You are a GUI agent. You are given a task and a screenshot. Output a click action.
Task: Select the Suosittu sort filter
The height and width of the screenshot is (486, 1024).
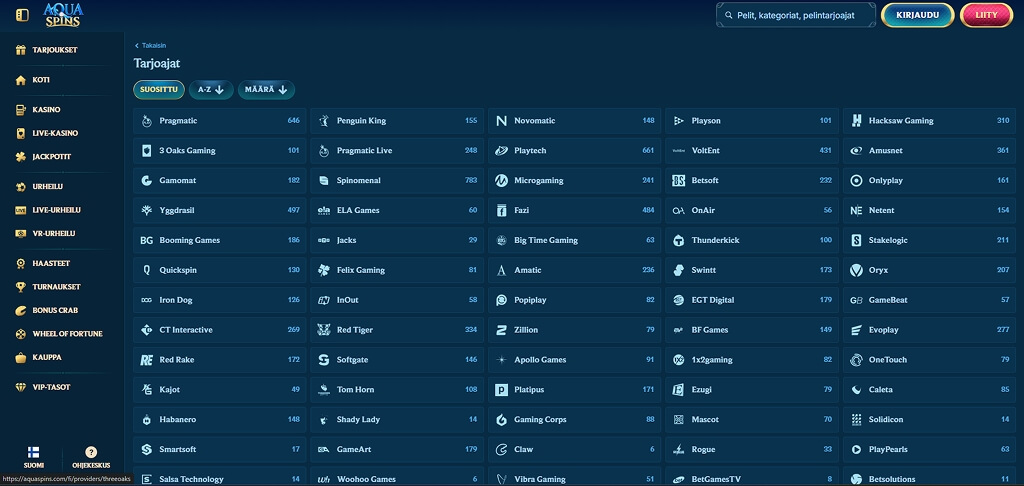[159, 89]
